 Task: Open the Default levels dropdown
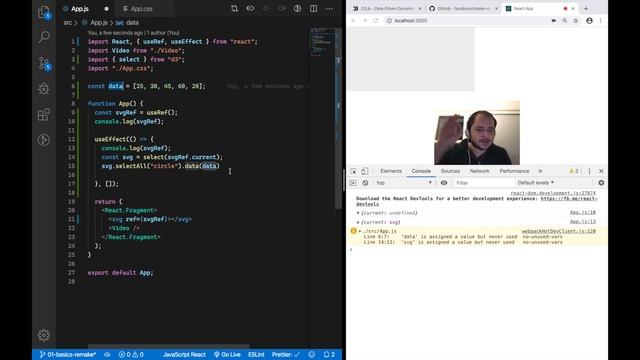tap(536, 183)
